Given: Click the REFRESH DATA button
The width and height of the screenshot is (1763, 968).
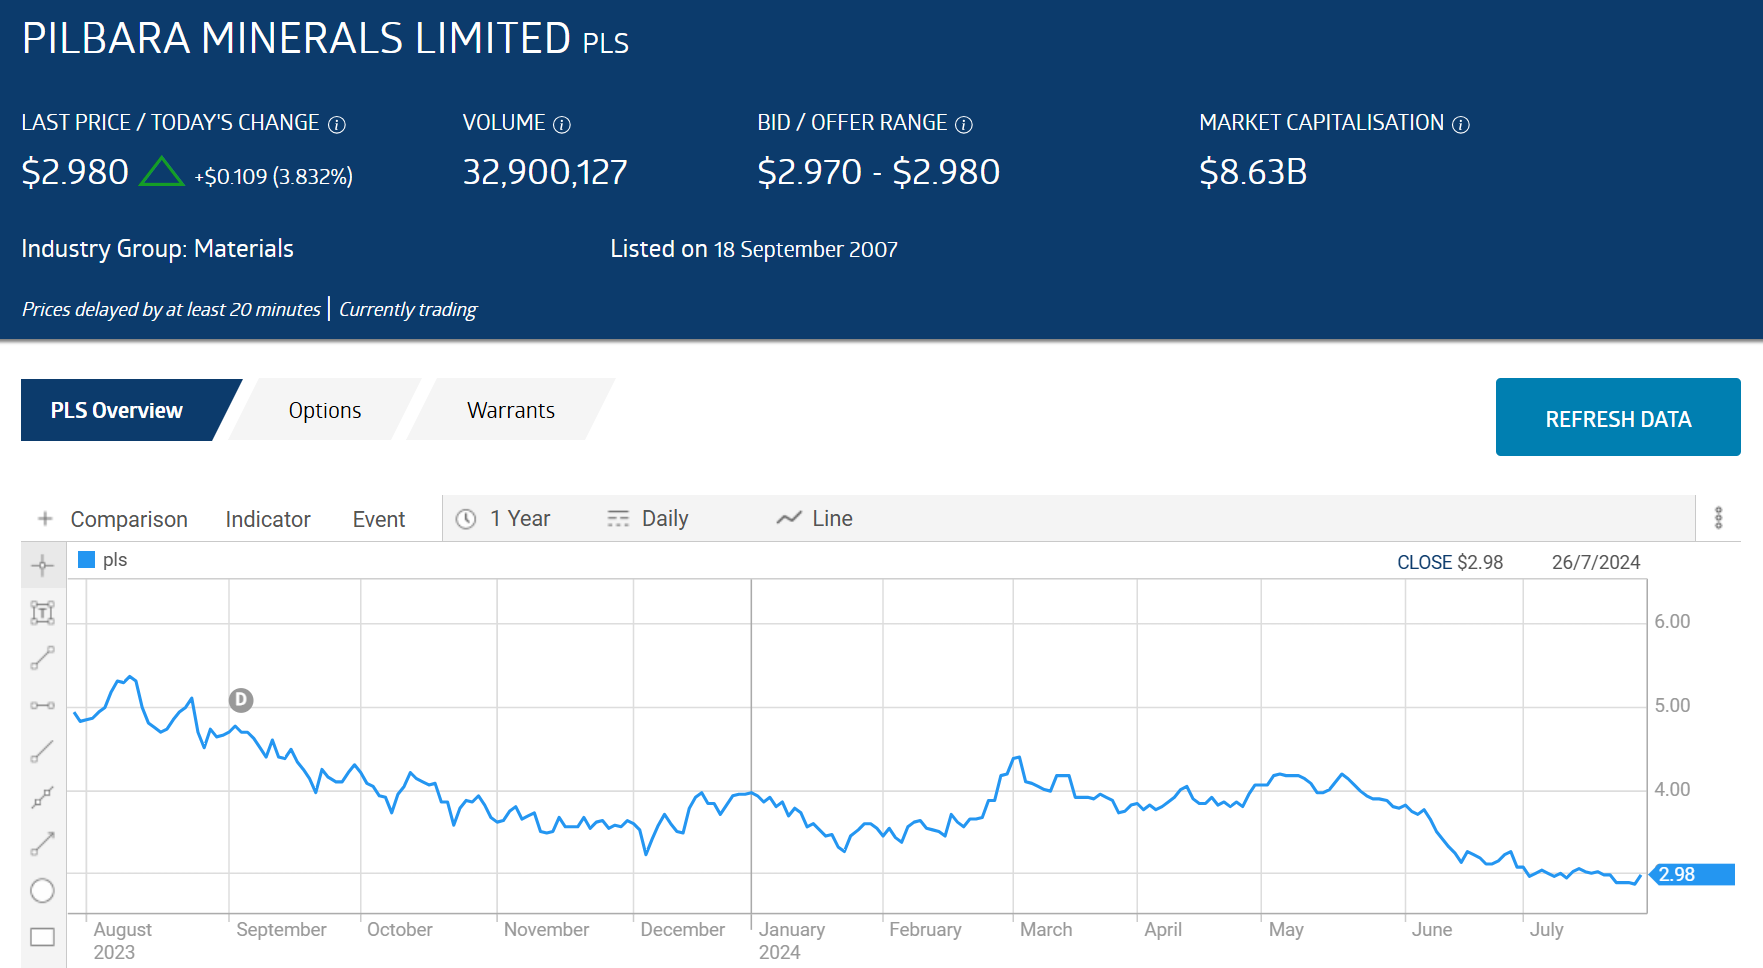Looking at the screenshot, I should (x=1618, y=417).
